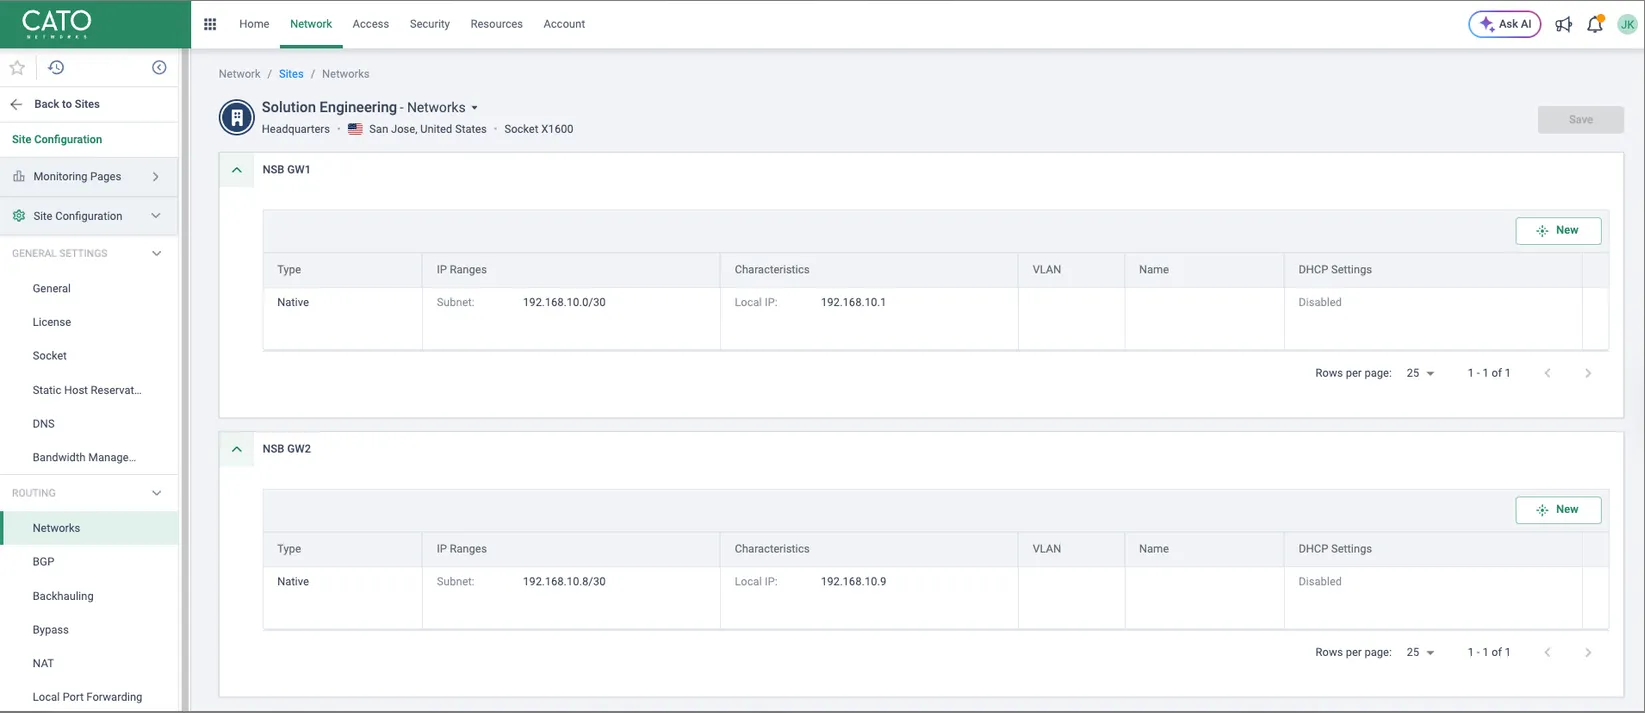This screenshot has height=713, width=1645.
Task: Collapse the NSB GW2 section
Action: [x=237, y=449]
